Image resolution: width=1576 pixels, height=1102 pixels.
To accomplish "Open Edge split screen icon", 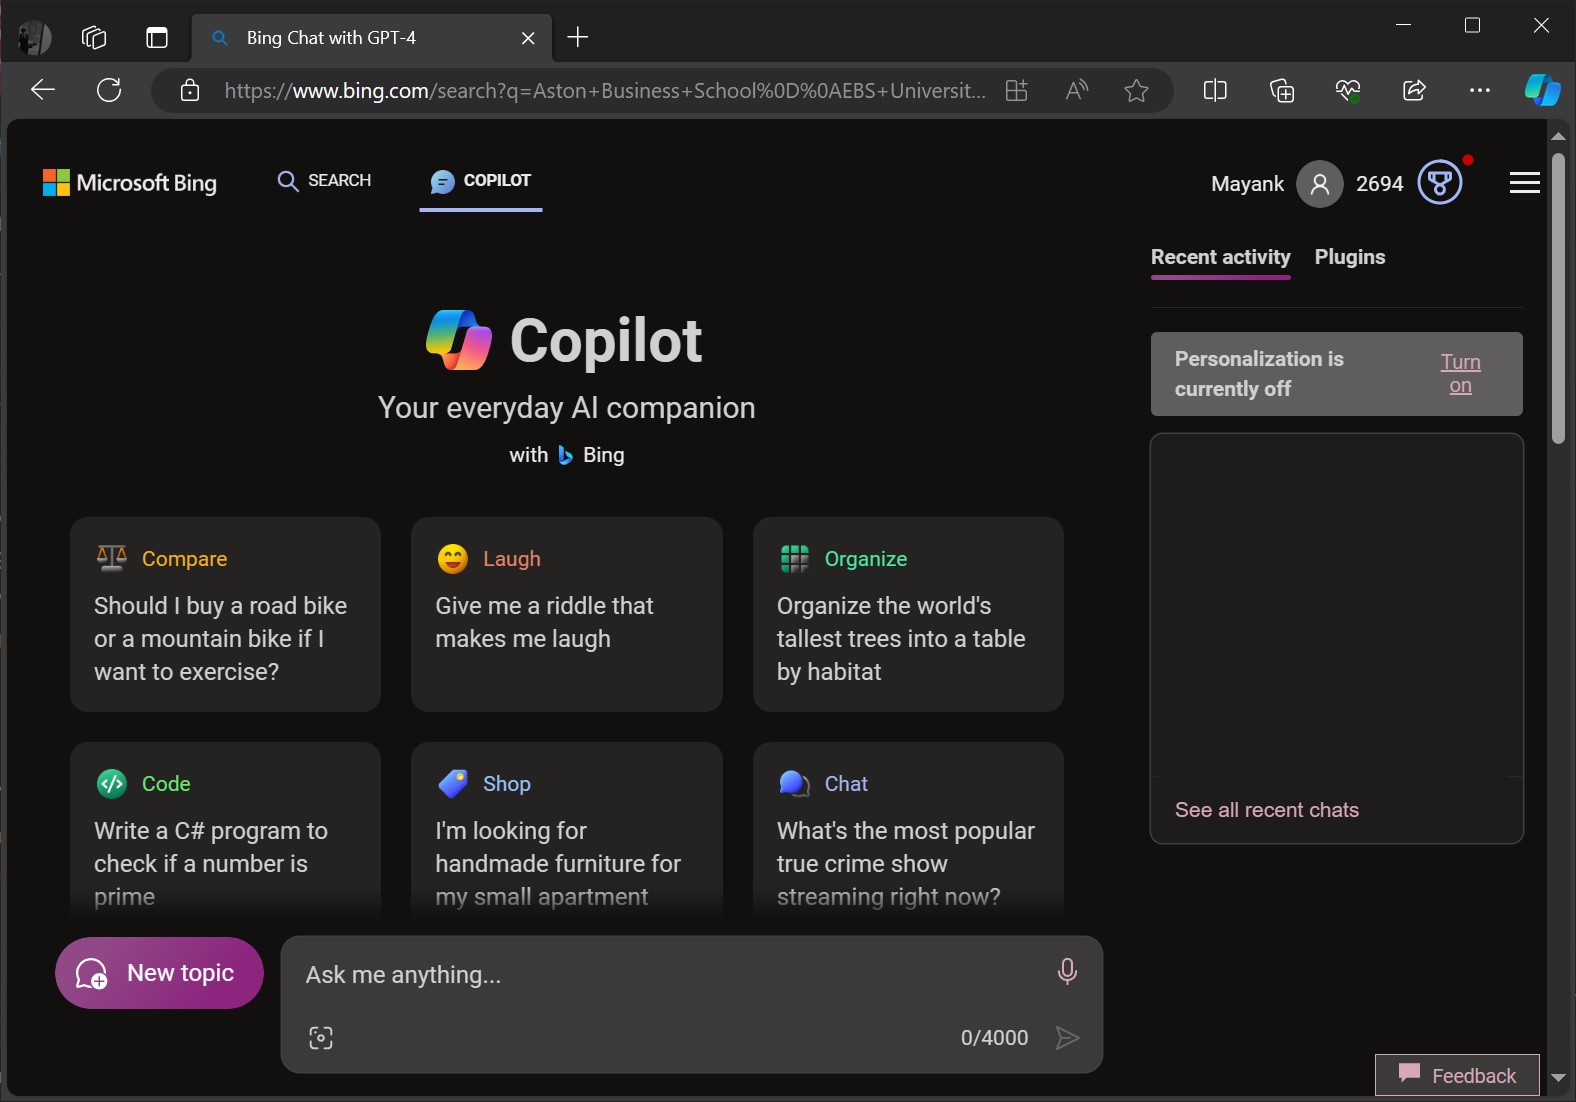I will point(1215,91).
